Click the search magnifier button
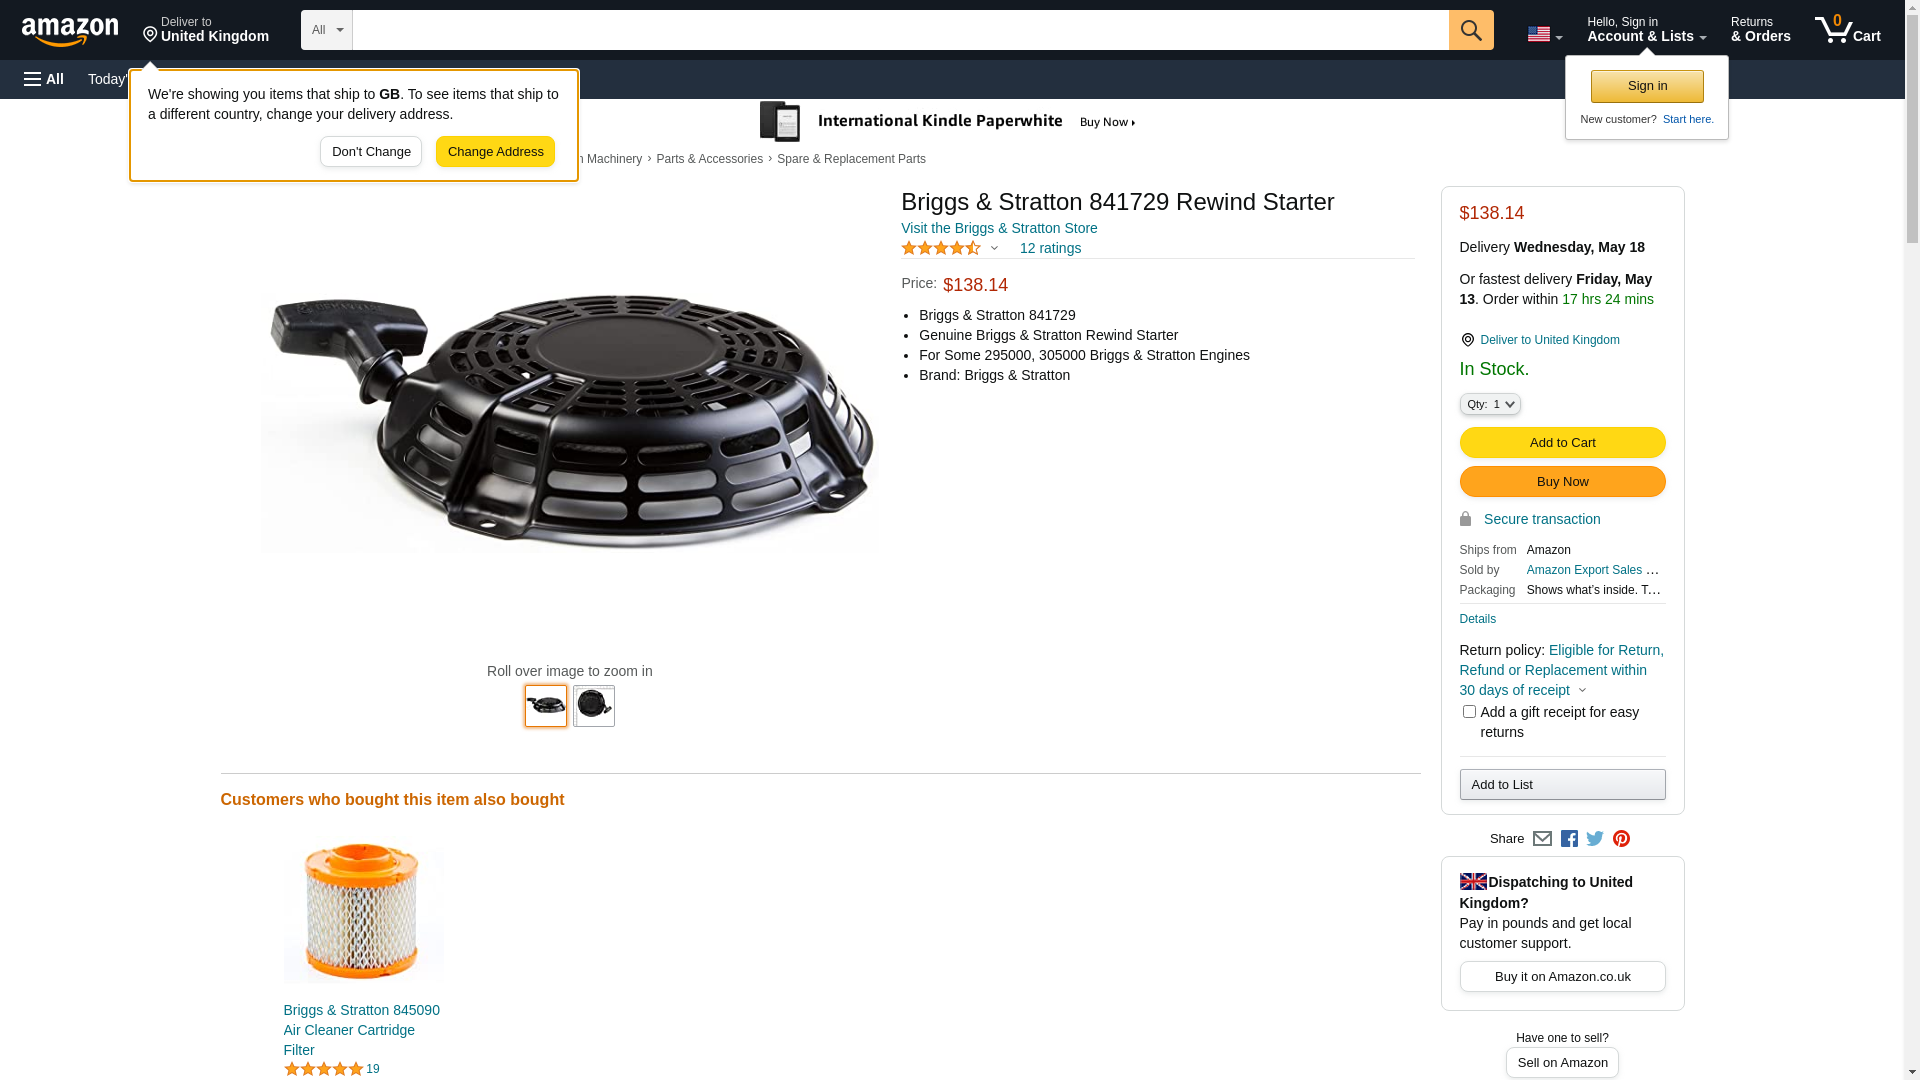Image resolution: width=1920 pixels, height=1080 pixels. pyautogui.click(x=1471, y=30)
